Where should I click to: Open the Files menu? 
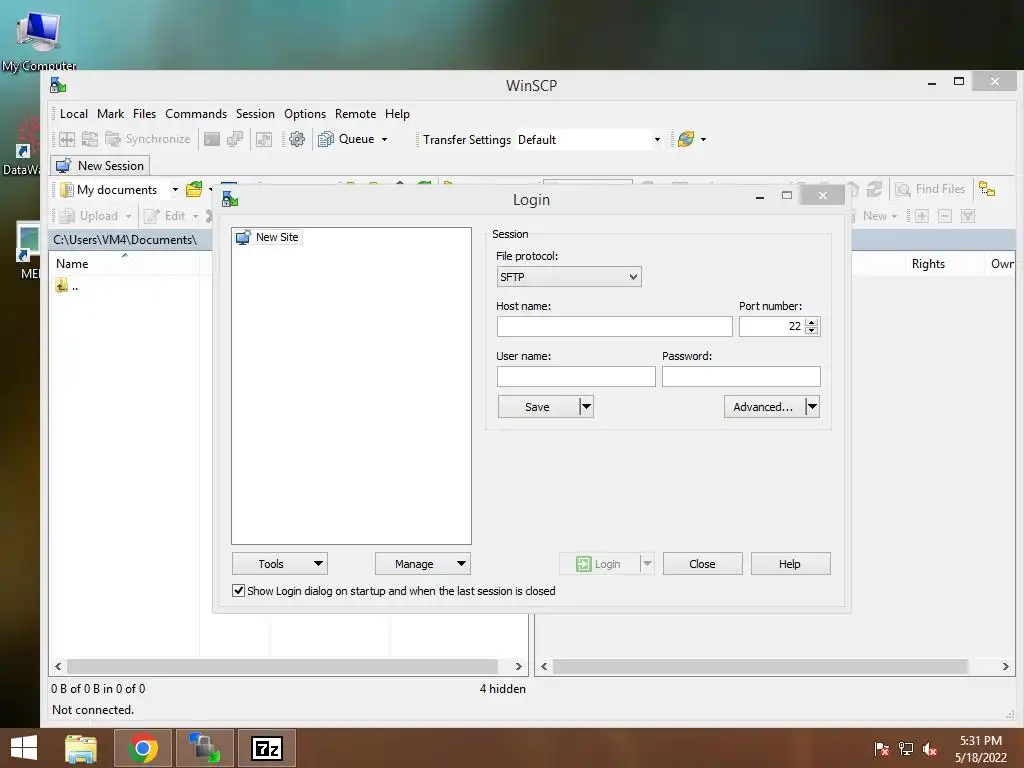point(144,114)
